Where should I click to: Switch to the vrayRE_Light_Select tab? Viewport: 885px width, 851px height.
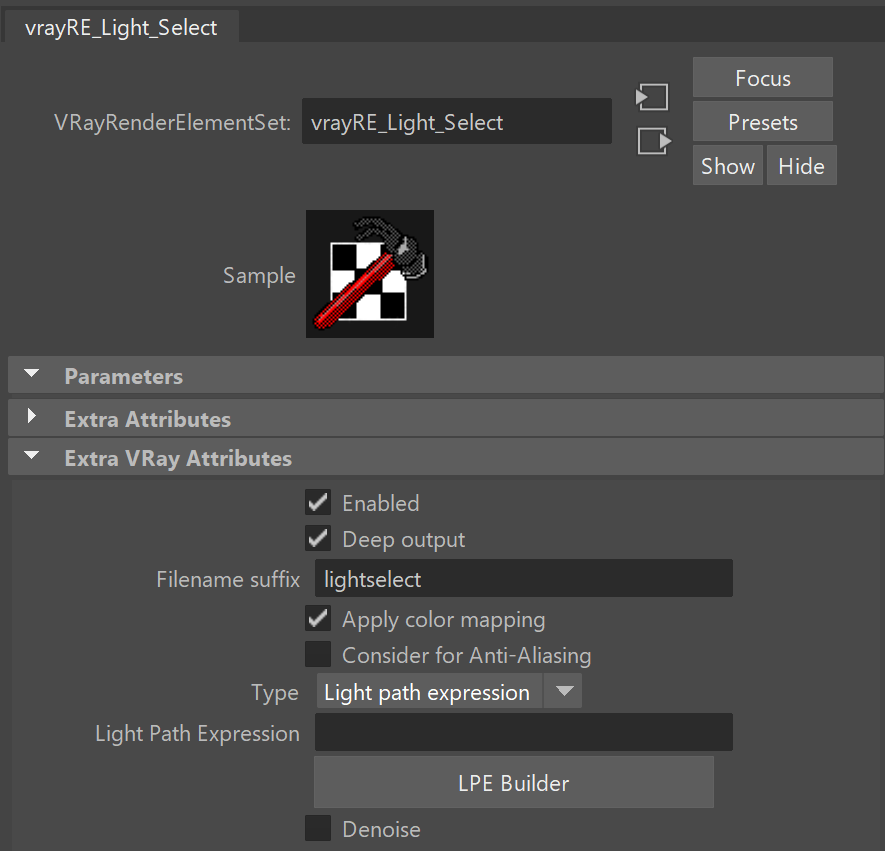coord(121,28)
